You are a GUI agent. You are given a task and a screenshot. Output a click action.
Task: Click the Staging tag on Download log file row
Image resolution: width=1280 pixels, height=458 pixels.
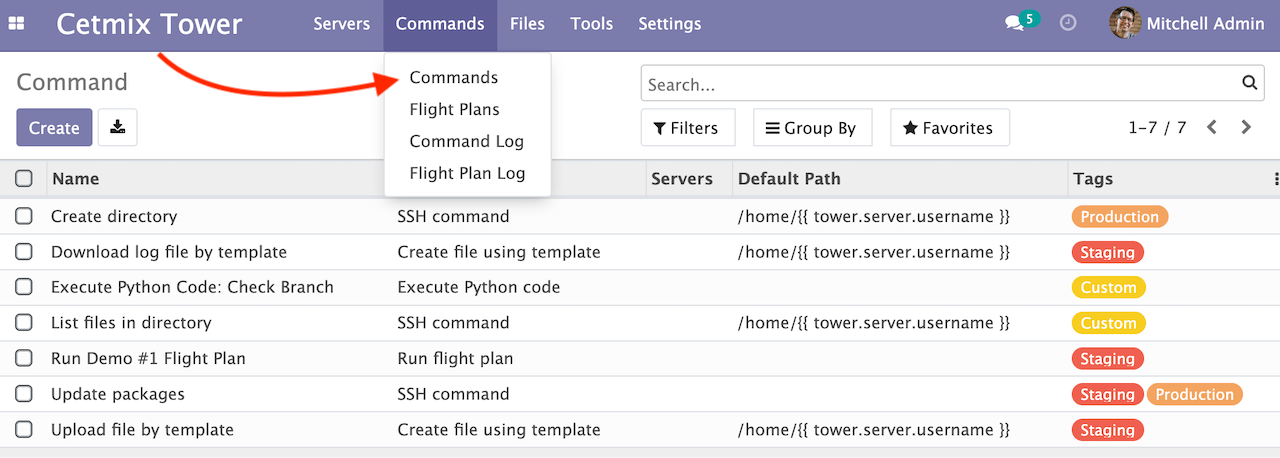(x=1108, y=252)
